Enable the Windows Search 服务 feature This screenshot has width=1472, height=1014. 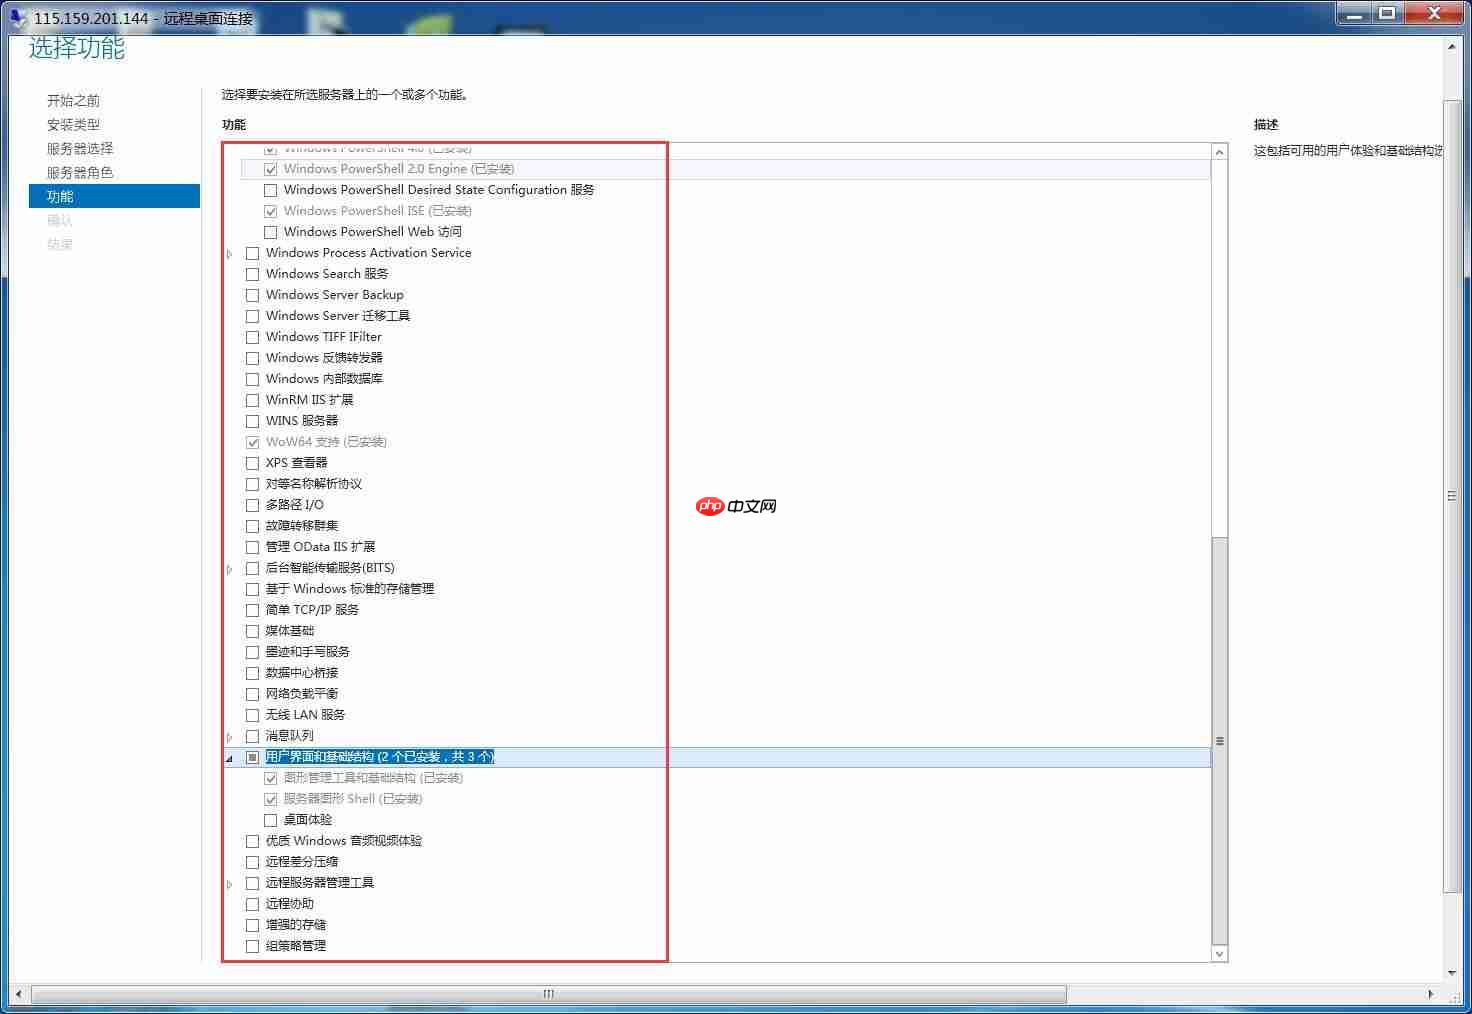(252, 273)
